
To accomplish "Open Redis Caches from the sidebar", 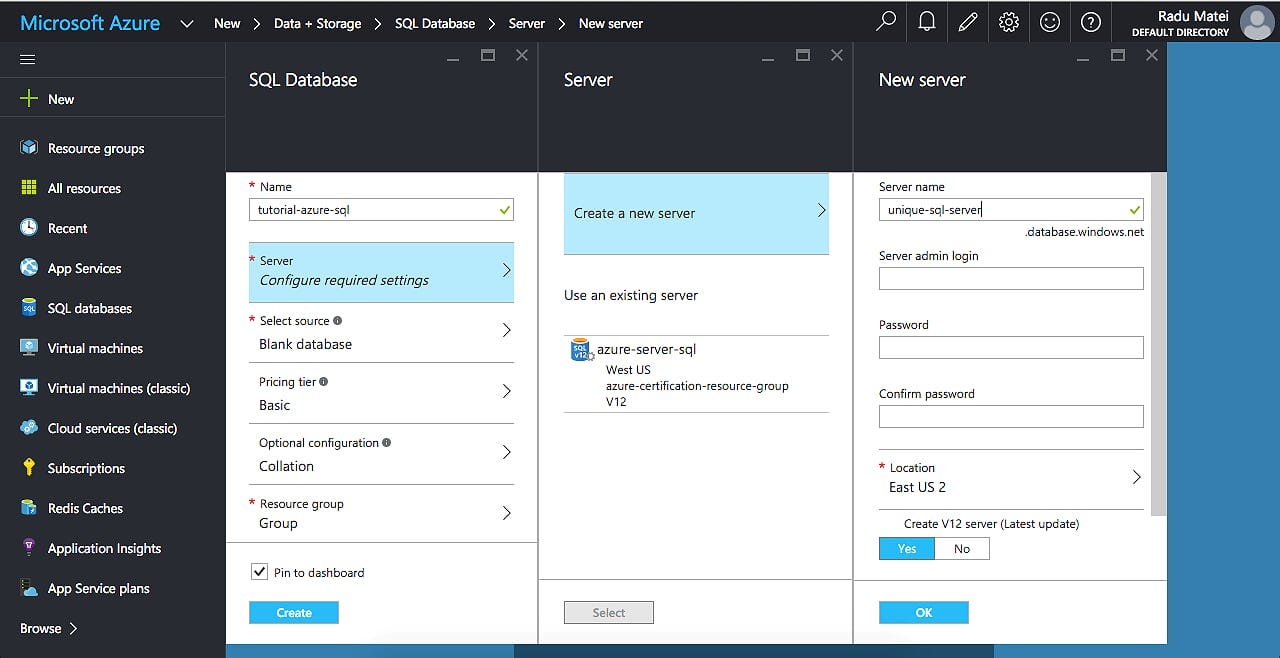I will (x=84, y=508).
